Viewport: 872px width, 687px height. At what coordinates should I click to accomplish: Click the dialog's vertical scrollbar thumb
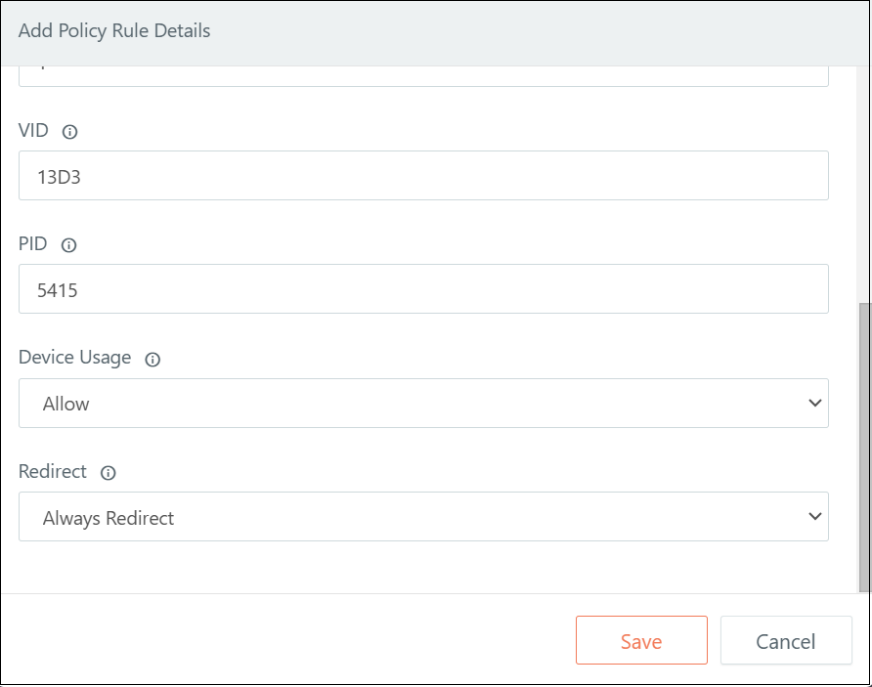pos(864,447)
